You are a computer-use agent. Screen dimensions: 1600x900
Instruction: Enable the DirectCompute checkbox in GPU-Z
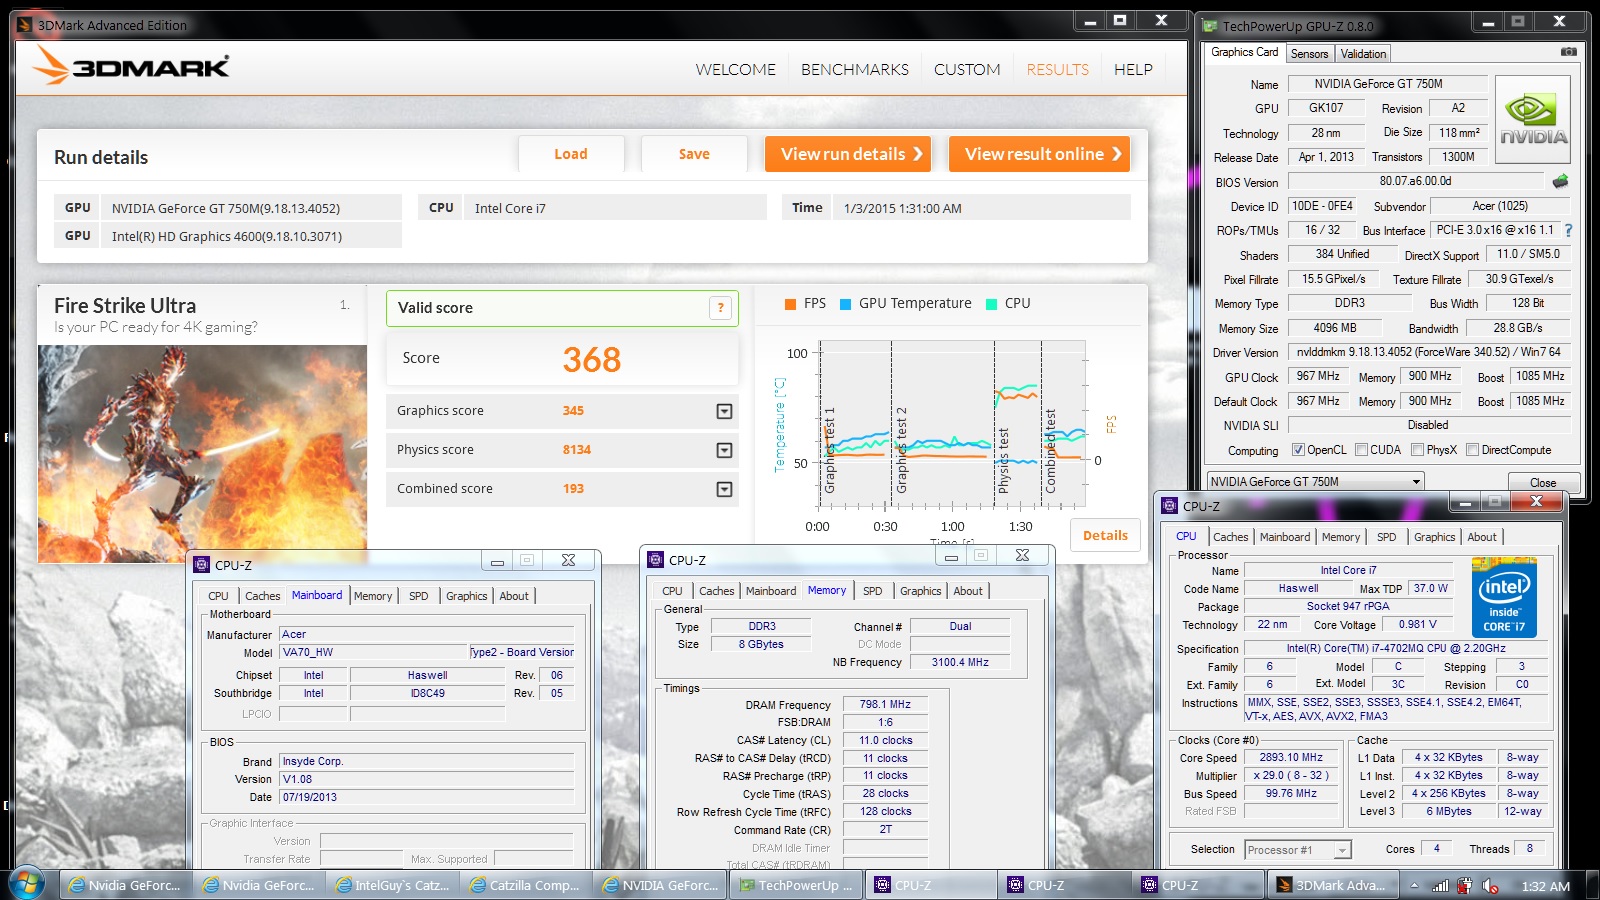point(1472,450)
